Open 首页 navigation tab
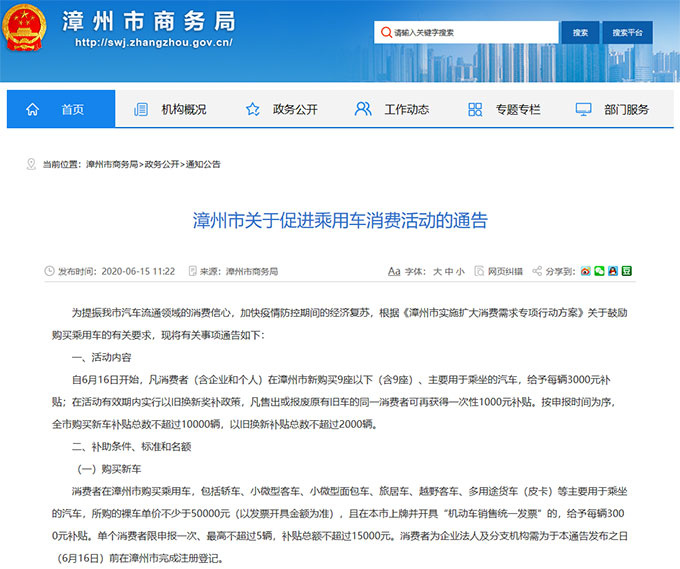Viewport: 680px width, 569px height. point(61,109)
